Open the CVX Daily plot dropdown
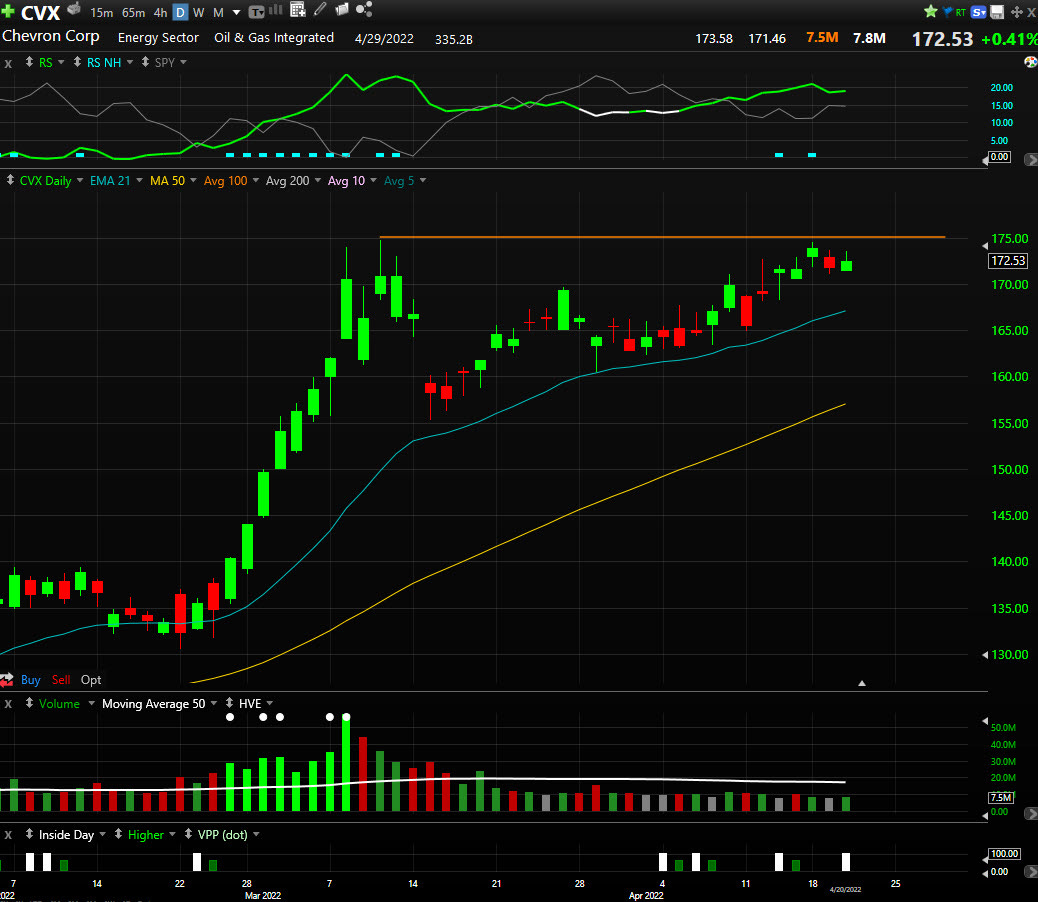 pyautogui.click(x=80, y=180)
